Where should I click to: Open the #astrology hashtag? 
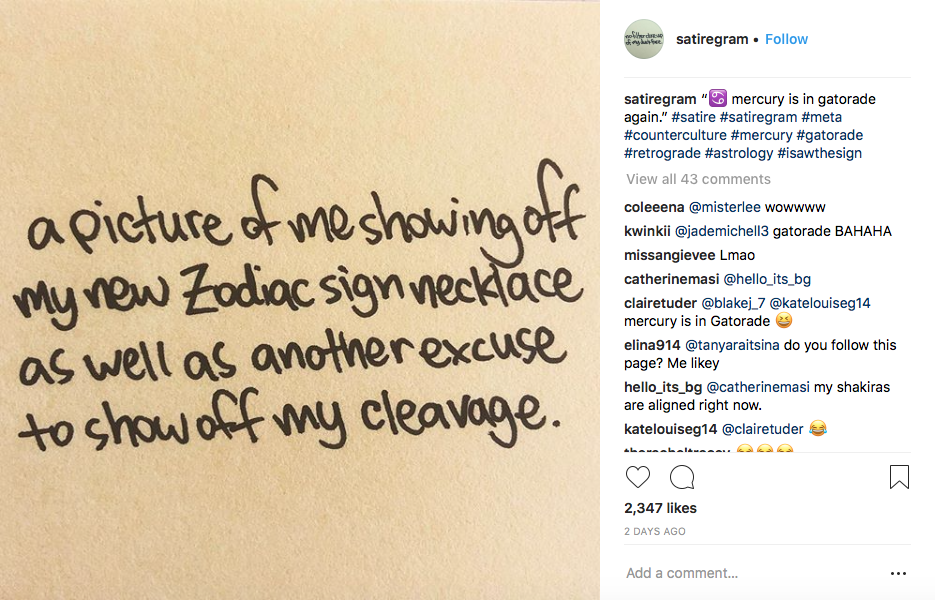pos(739,153)
